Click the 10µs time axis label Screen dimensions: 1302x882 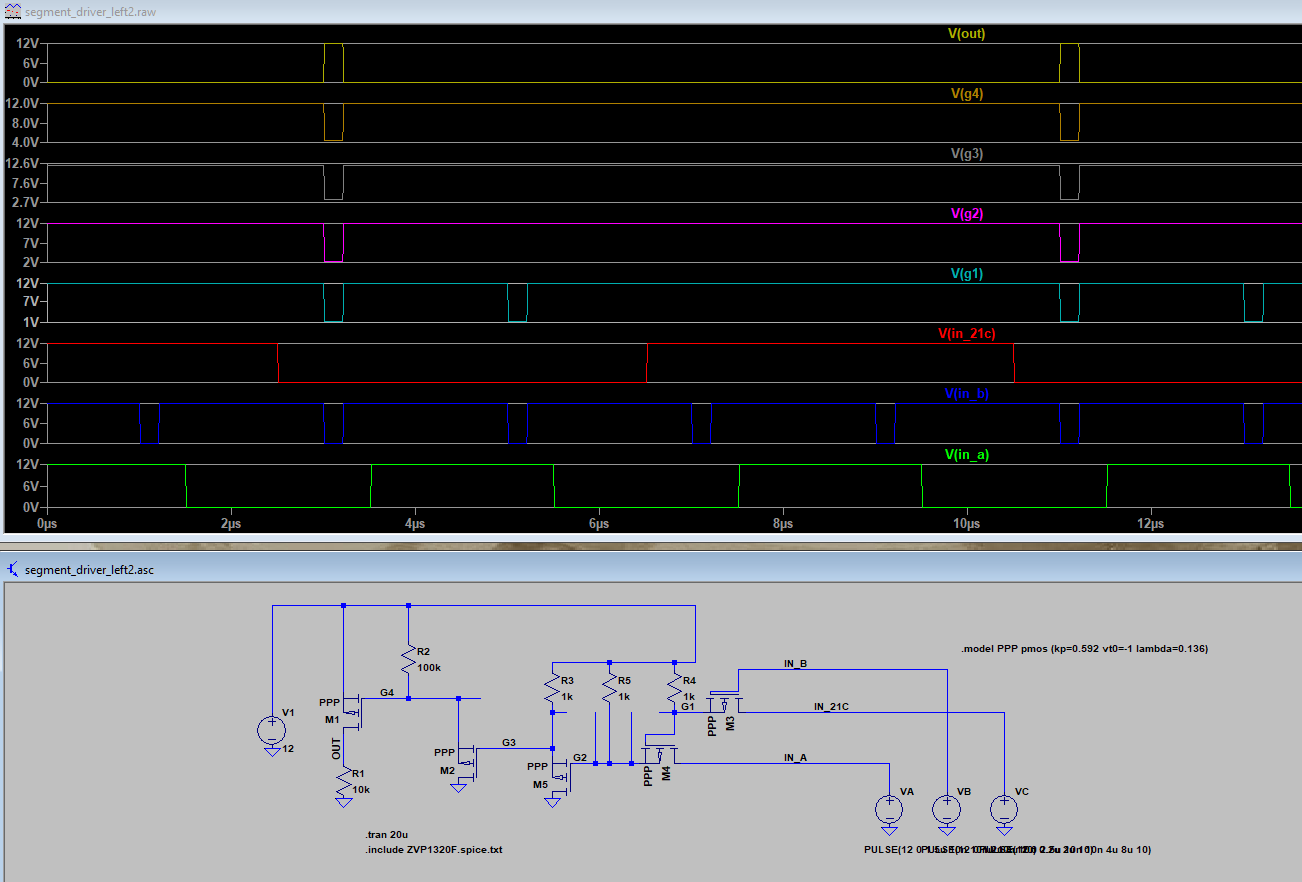pos(967,523)
